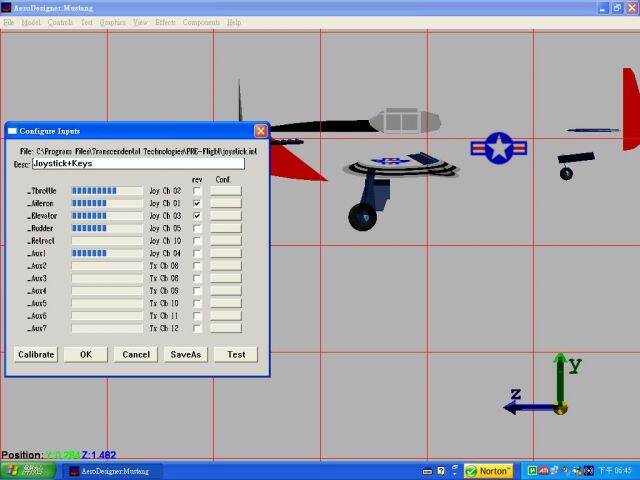The image size is (640, 480).
Task: Open the View menu
Action: tap(140, 22)
